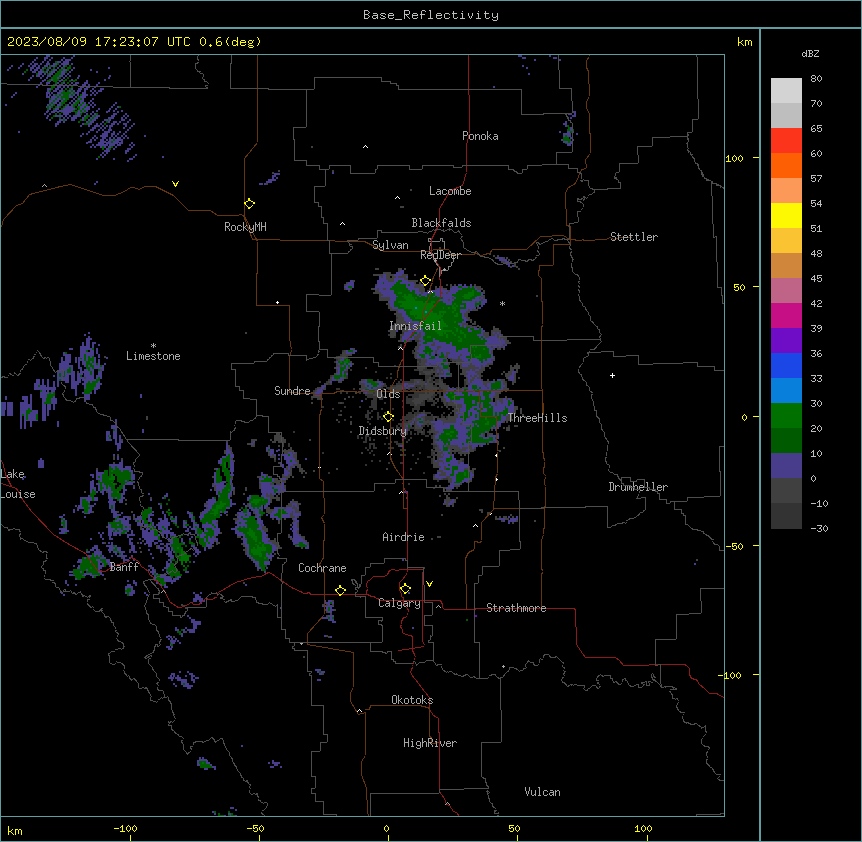The width and height of the screenshot is (862, 842).
Task: Click the yellow marker above the Calgary label
Action: (405, 589)
